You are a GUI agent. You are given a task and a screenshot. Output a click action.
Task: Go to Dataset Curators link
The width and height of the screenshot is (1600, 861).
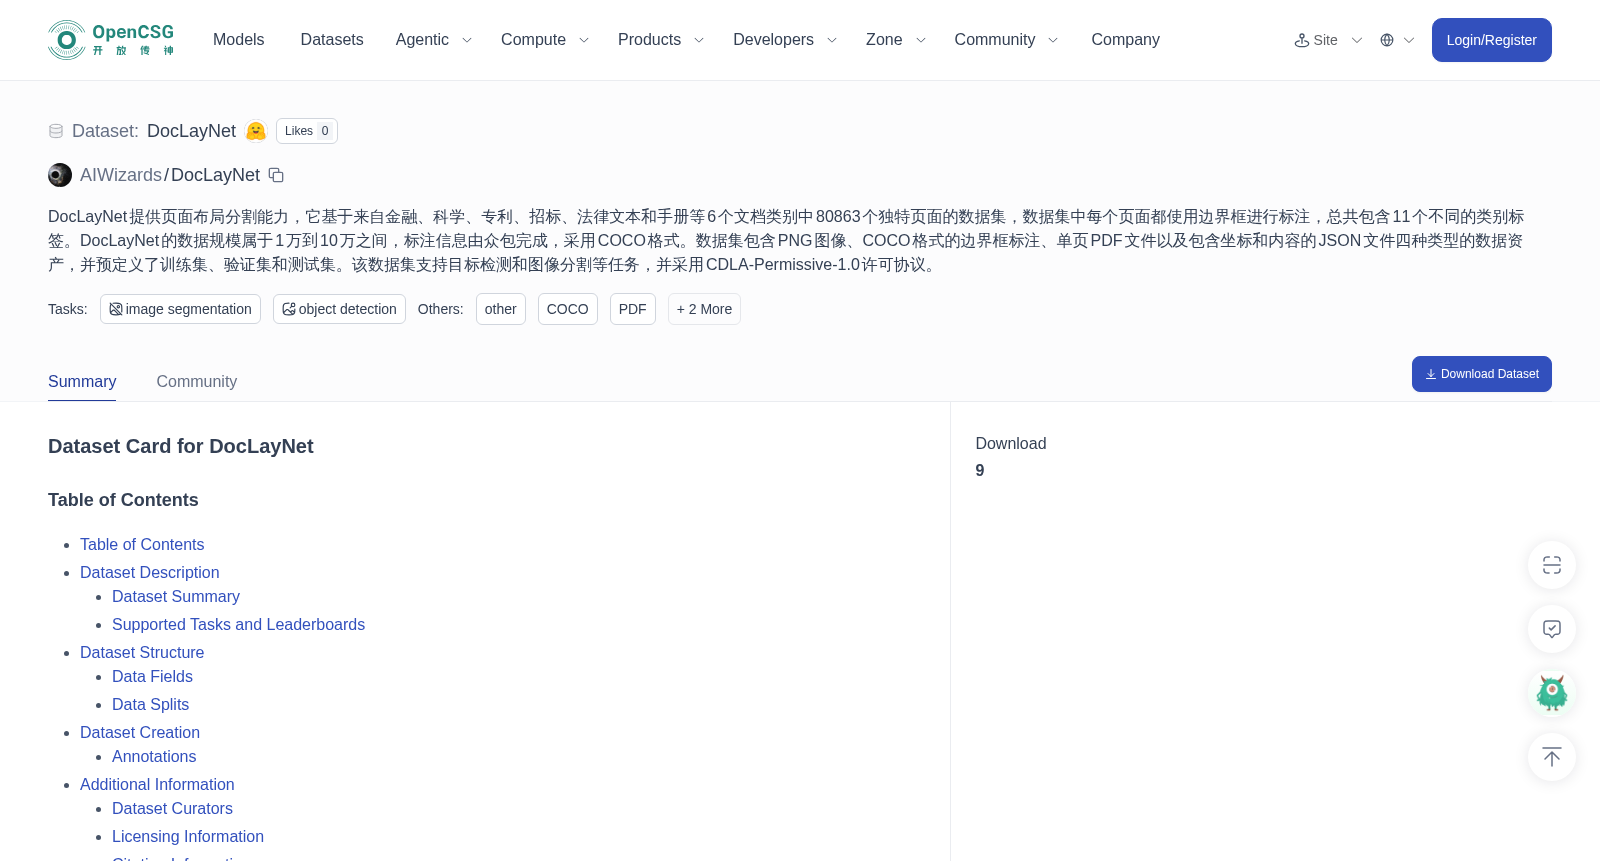(172, 809)
